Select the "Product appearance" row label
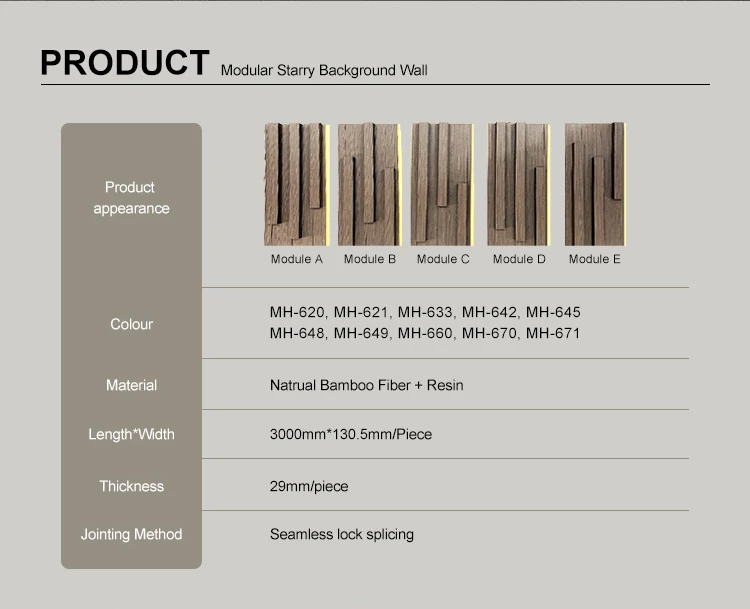The height and width of the screenshot is (609, 750). [x=131, y=198]
